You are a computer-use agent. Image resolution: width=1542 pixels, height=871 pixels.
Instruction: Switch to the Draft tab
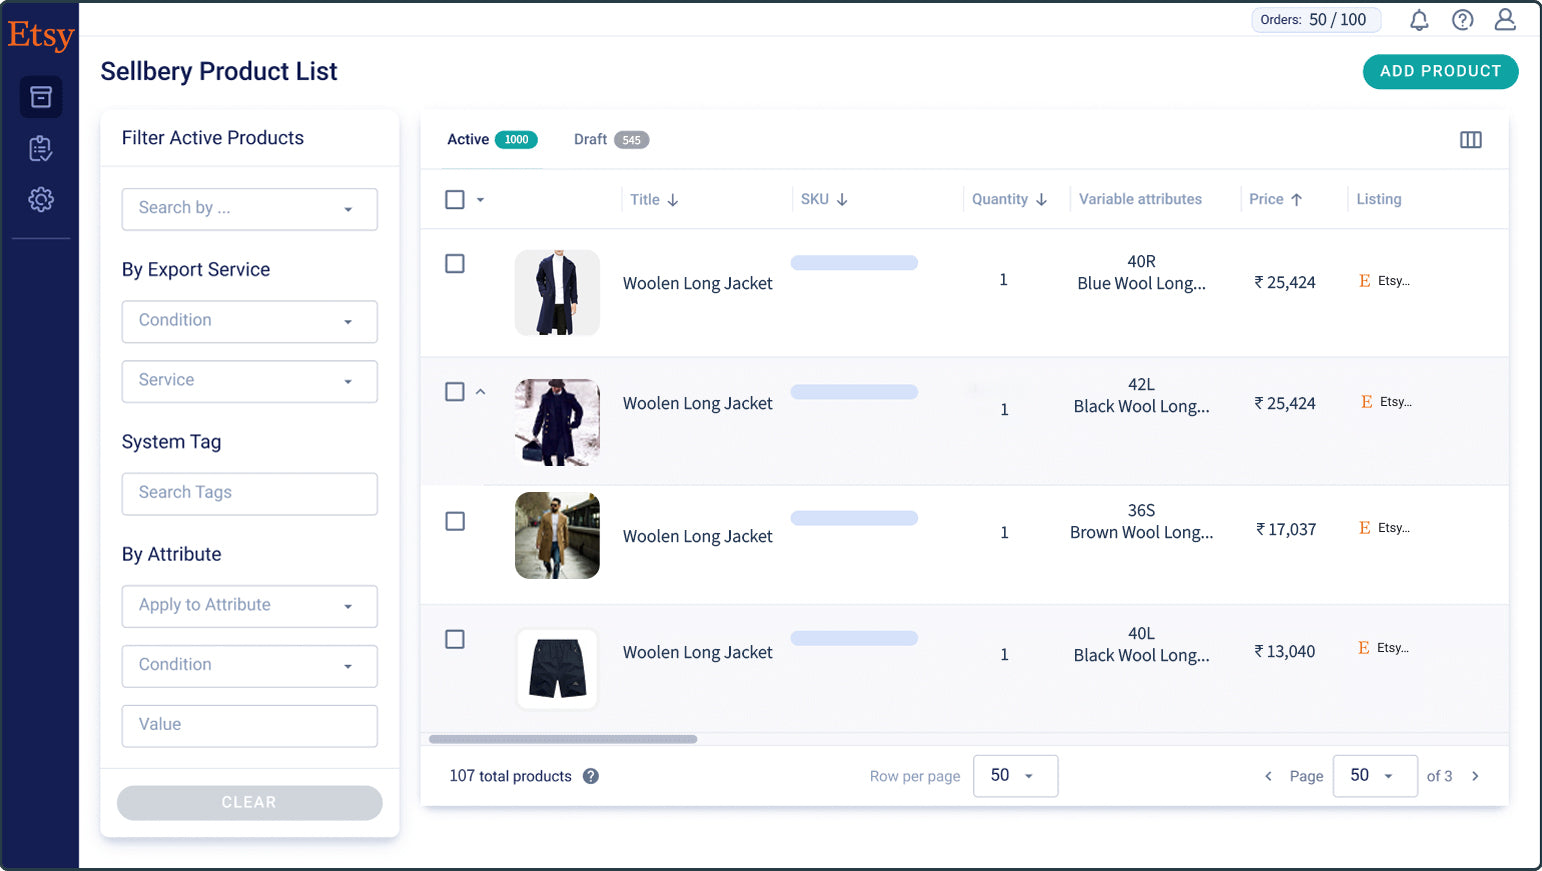click(x=610, y=140)
